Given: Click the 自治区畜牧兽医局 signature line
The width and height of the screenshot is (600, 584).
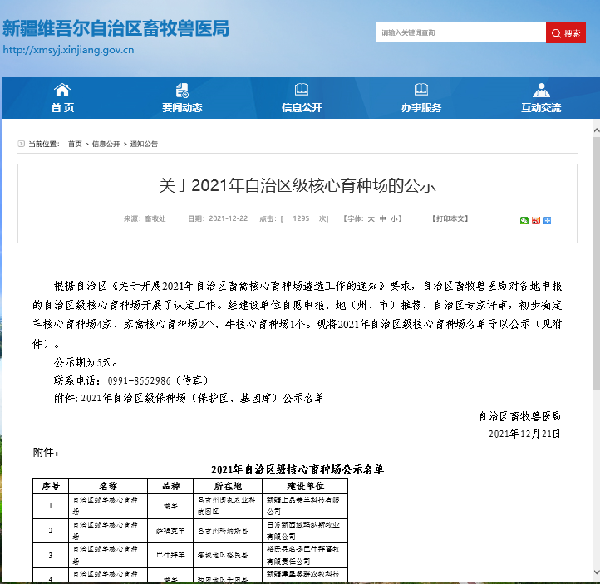Looking at the screenshot, I should point(520,416).
